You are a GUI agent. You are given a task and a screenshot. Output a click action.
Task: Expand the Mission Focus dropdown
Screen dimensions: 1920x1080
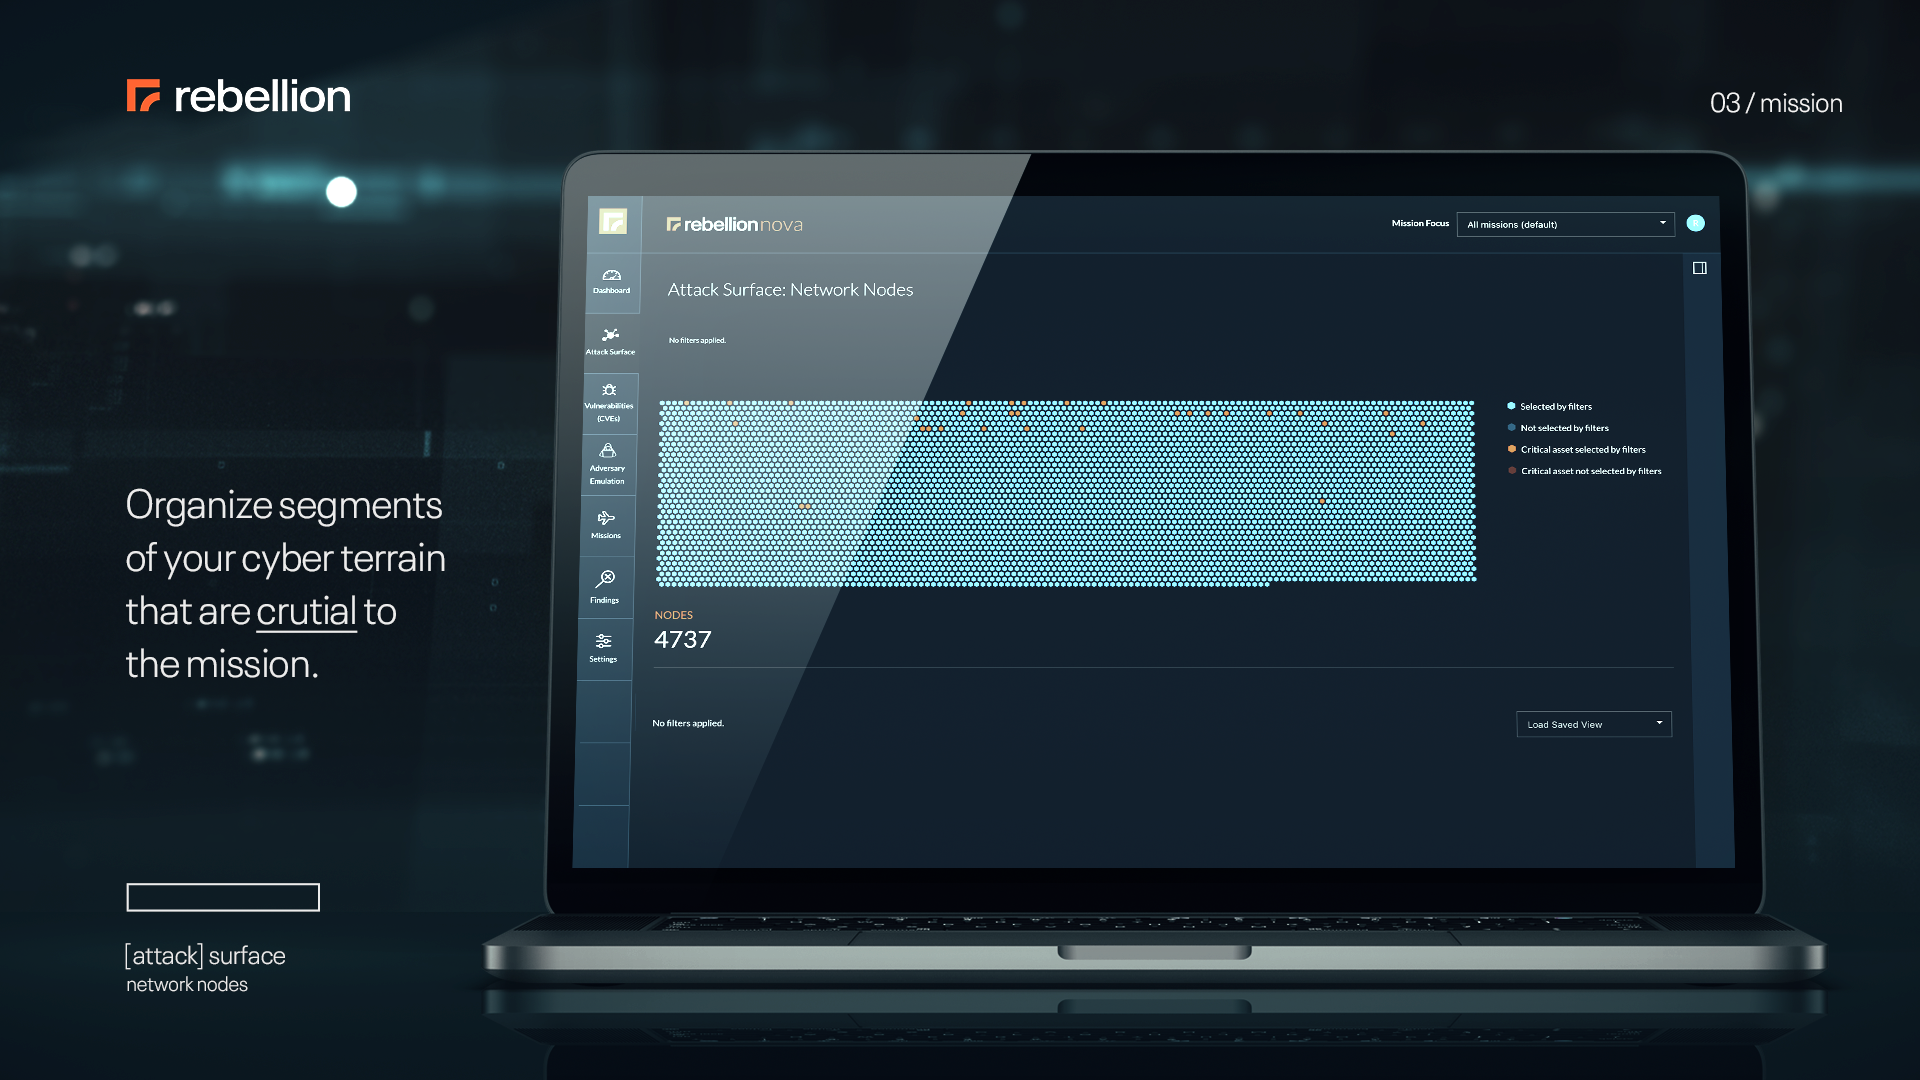[x=1564, y=224]
